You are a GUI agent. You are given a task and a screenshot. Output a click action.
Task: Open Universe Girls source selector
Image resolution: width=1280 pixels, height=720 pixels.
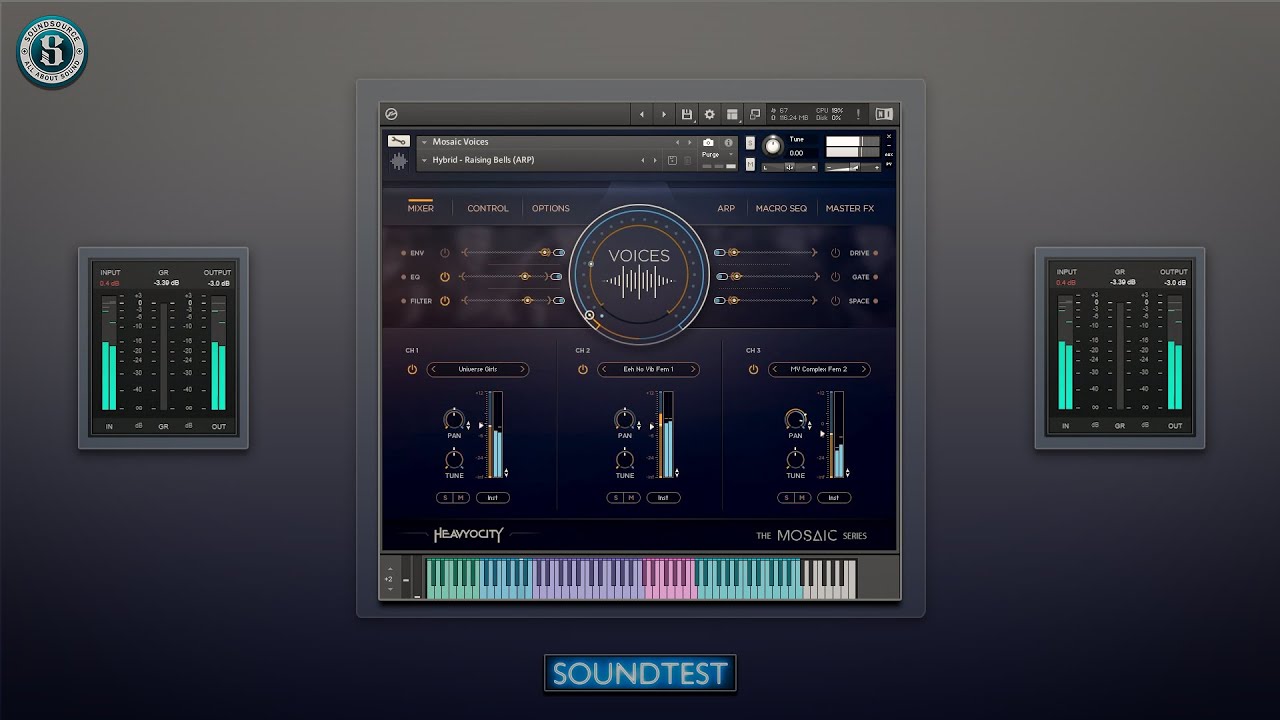[x=478, y=369]
